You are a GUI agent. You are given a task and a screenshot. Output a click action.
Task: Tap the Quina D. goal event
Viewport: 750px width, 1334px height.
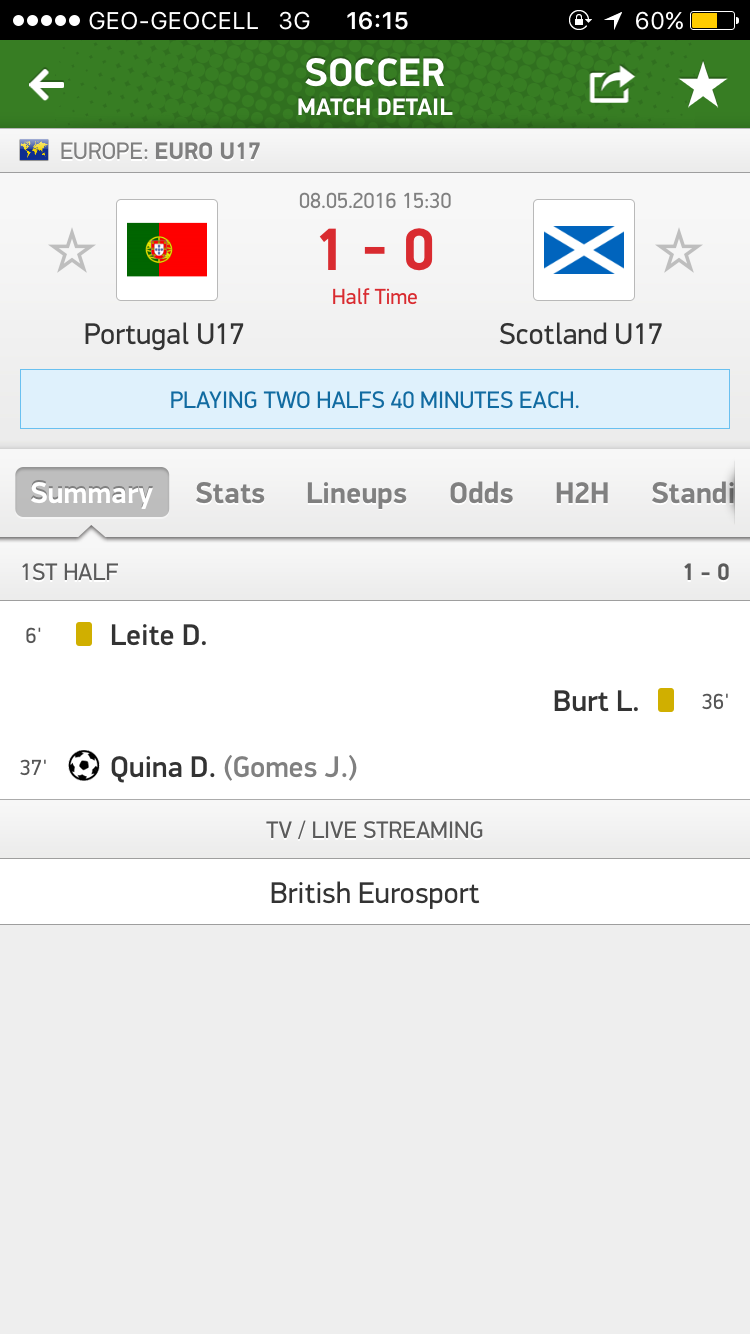[163, 767]
